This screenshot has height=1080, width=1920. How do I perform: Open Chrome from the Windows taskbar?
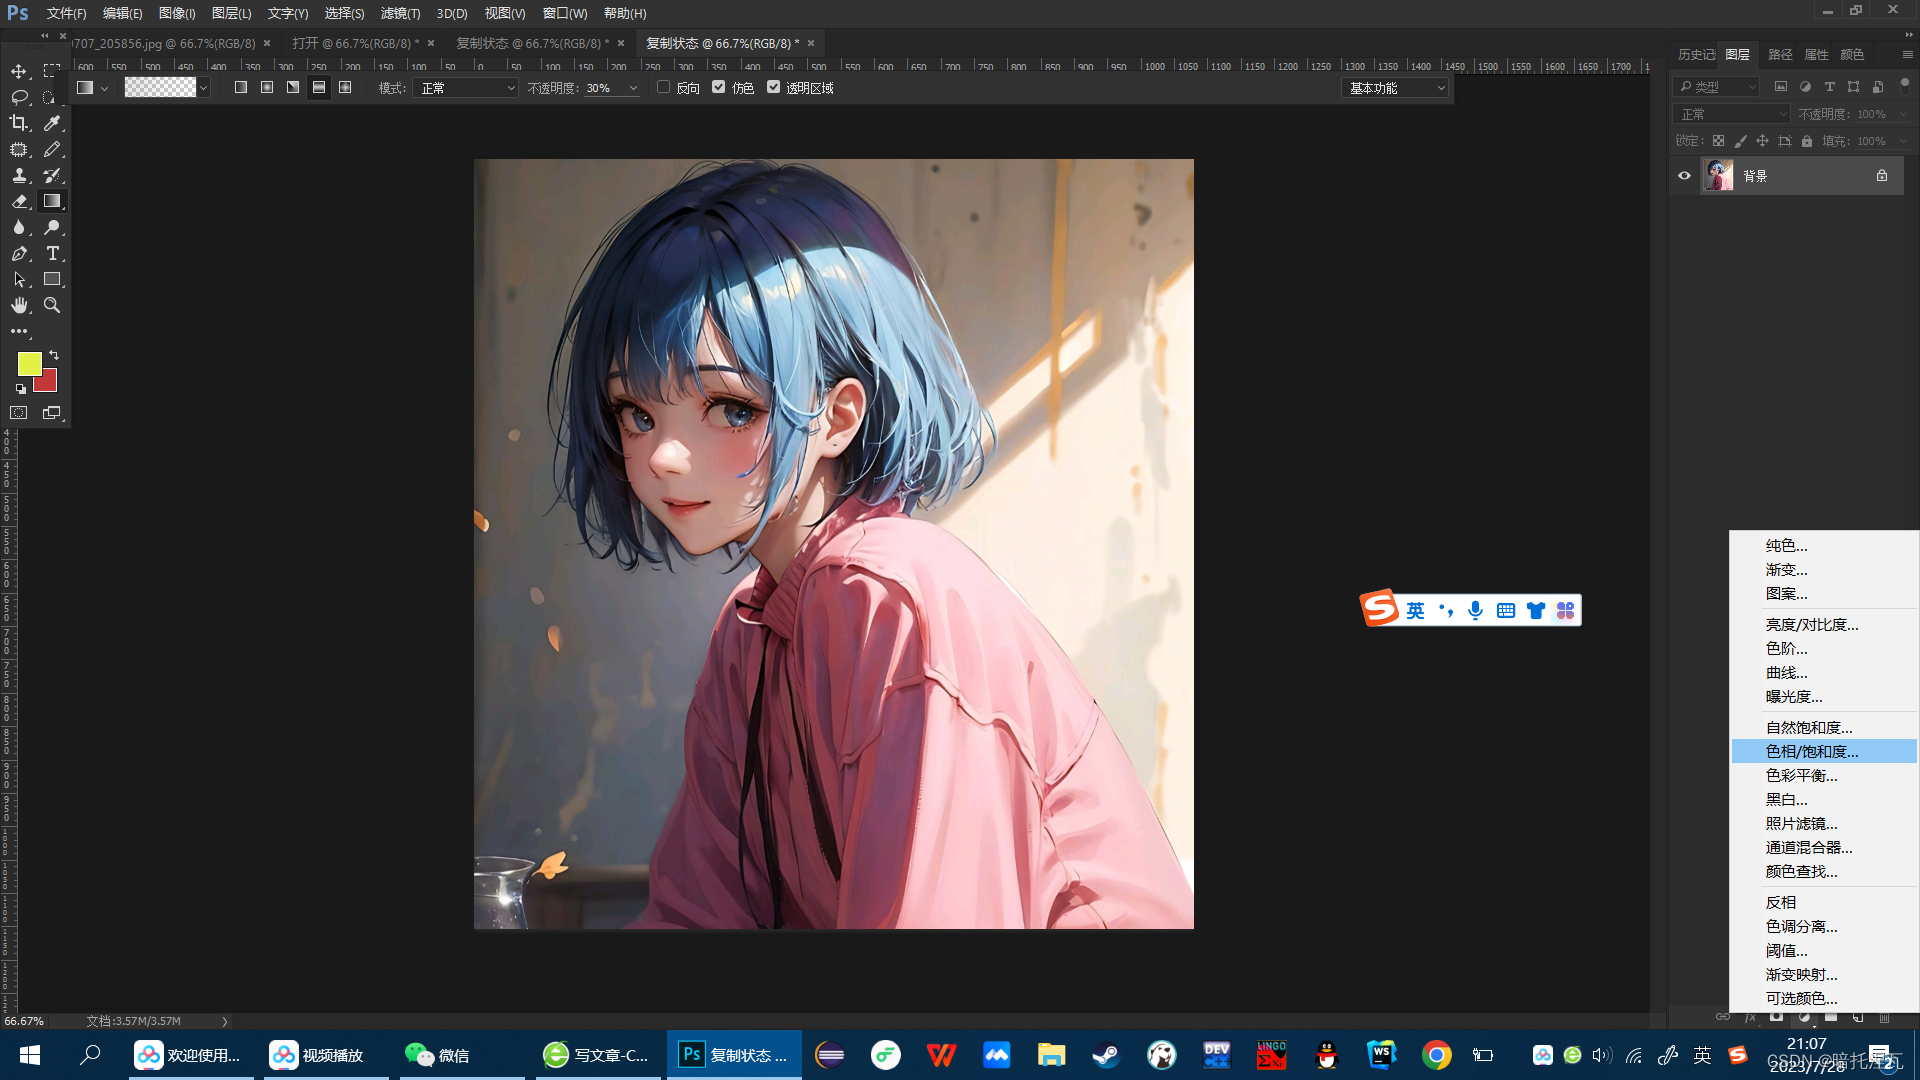[1436, 1055]
